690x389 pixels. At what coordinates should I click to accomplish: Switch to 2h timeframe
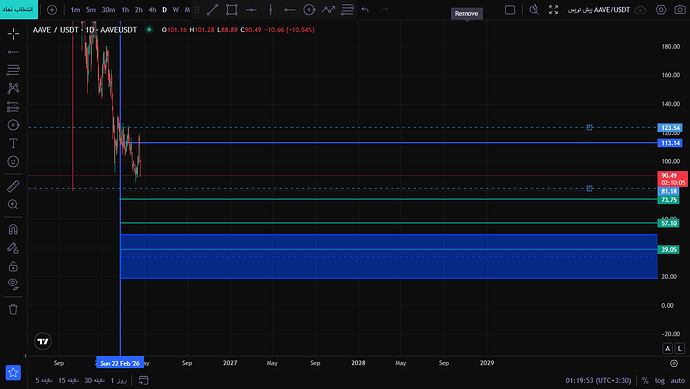coord(139,10)
